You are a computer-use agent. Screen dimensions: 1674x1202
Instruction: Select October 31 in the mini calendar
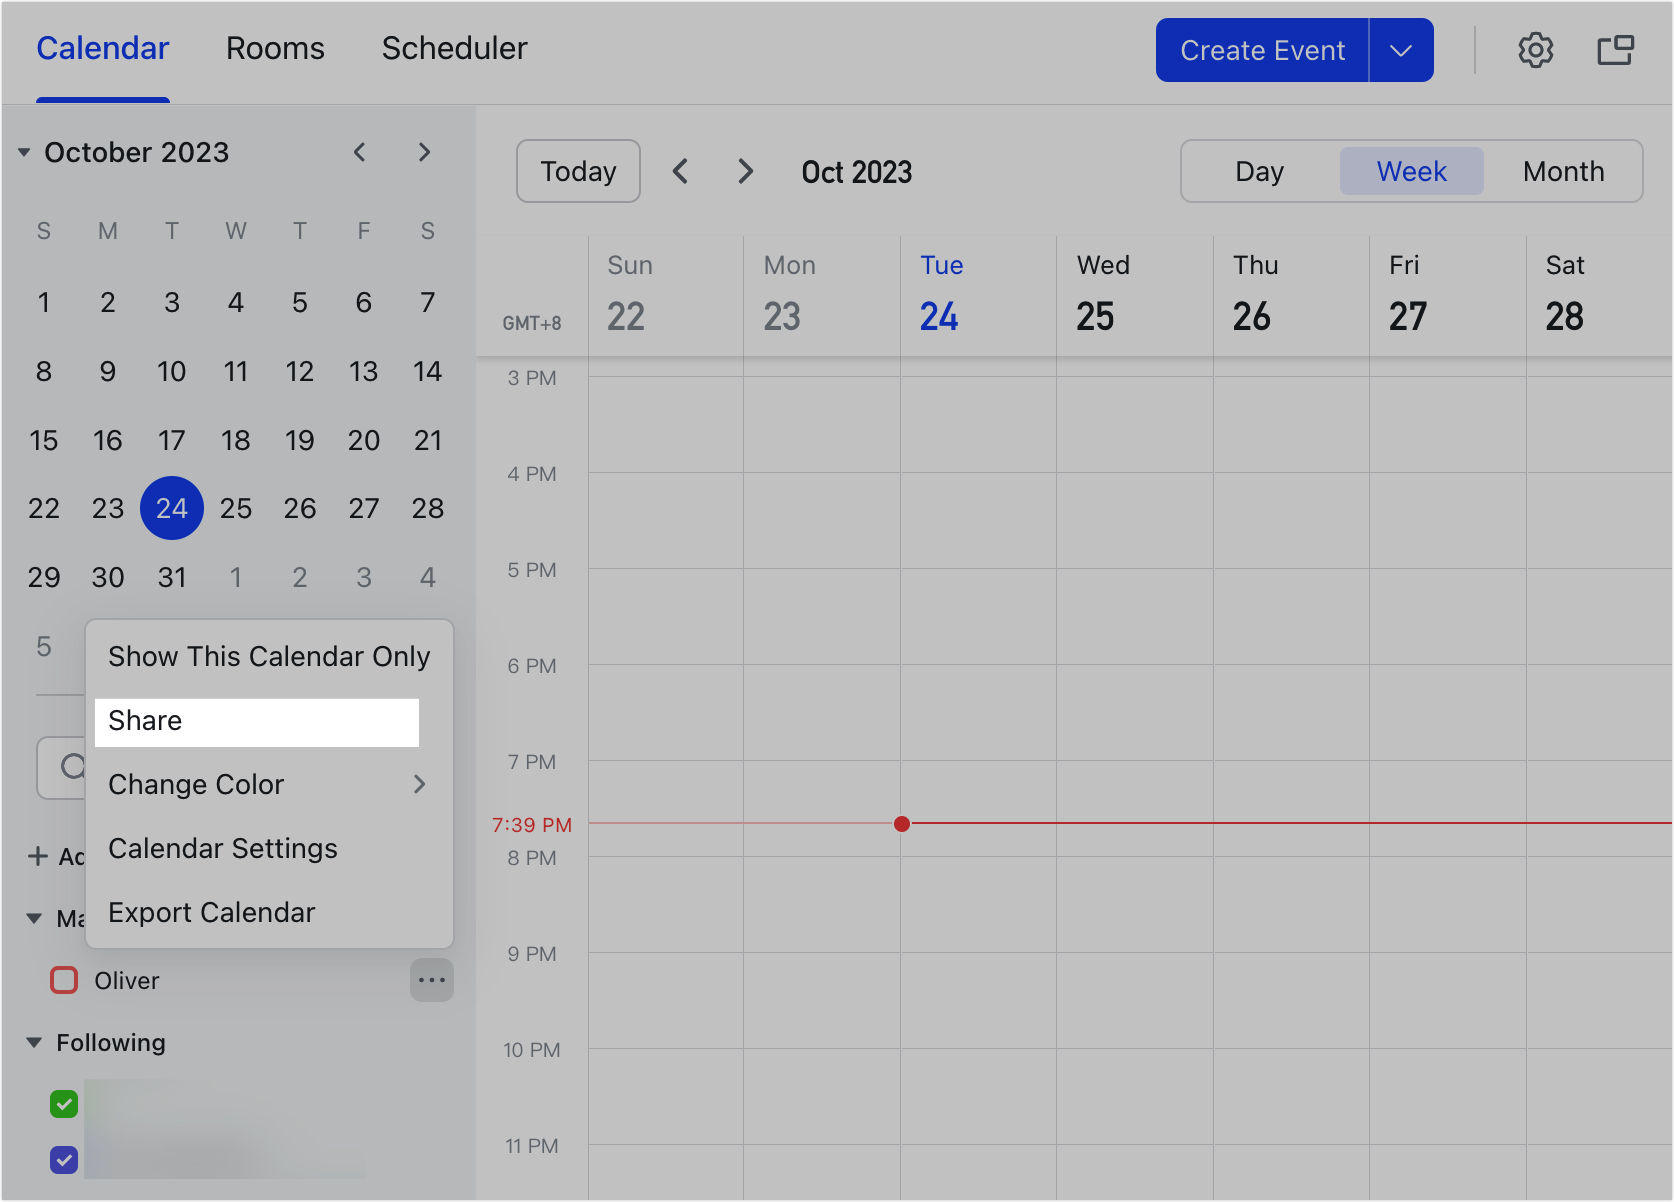coord(172,576)
